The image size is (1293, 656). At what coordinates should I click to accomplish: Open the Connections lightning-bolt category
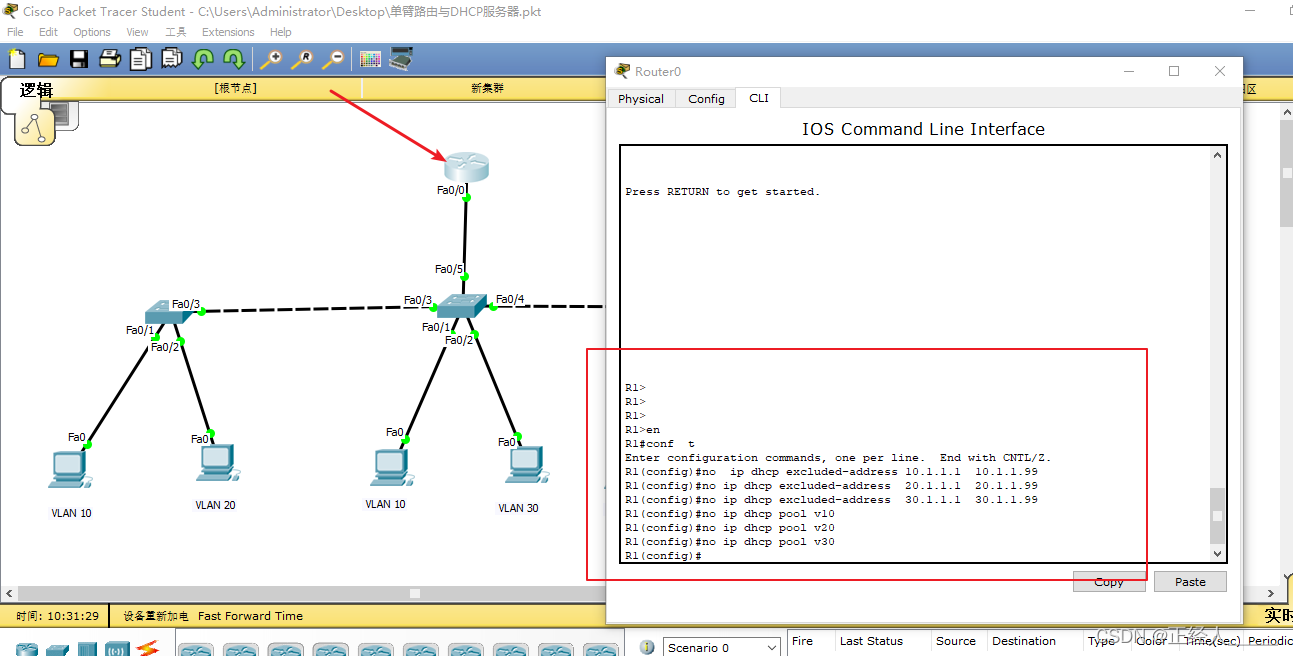point(149,649)
